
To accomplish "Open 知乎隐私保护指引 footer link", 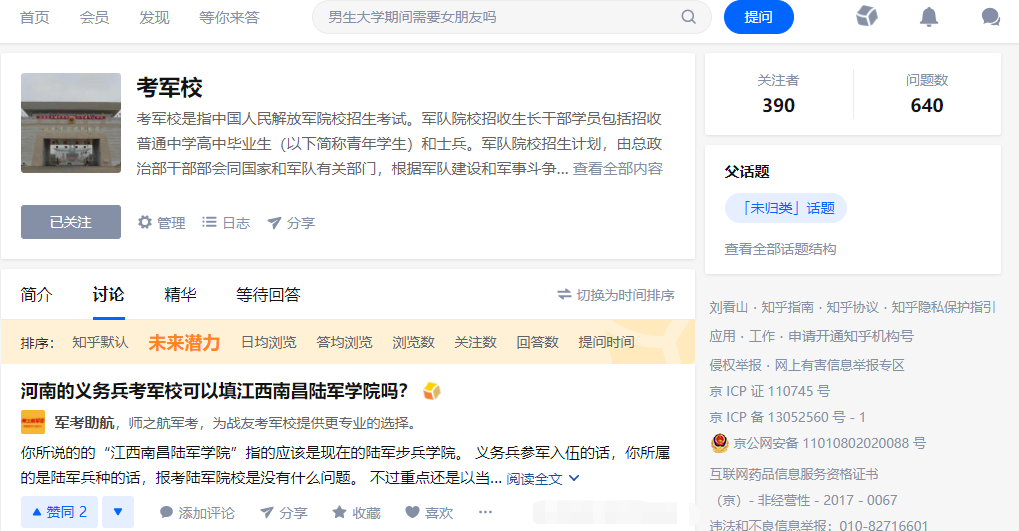I will coord(943,307).
